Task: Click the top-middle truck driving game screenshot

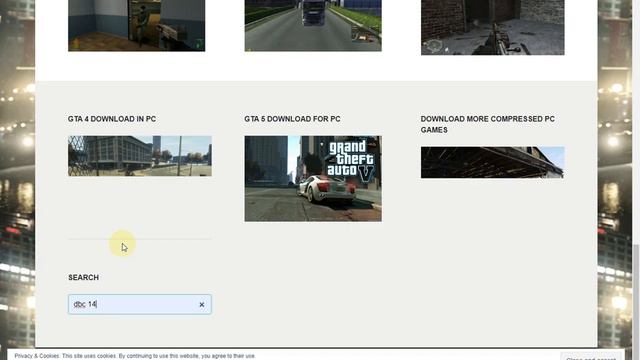Action: tap(313, 25)
